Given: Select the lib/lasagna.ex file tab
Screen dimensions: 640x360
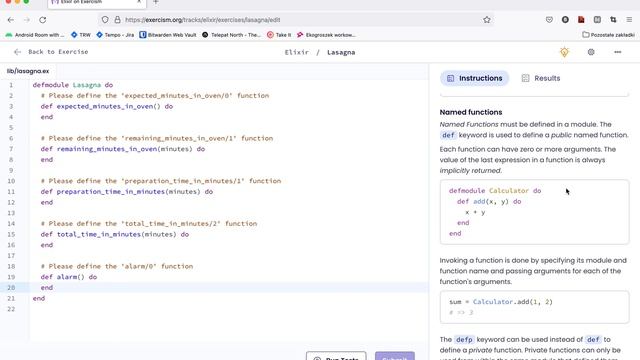Looking at the screenshot, I should point(28,71).
